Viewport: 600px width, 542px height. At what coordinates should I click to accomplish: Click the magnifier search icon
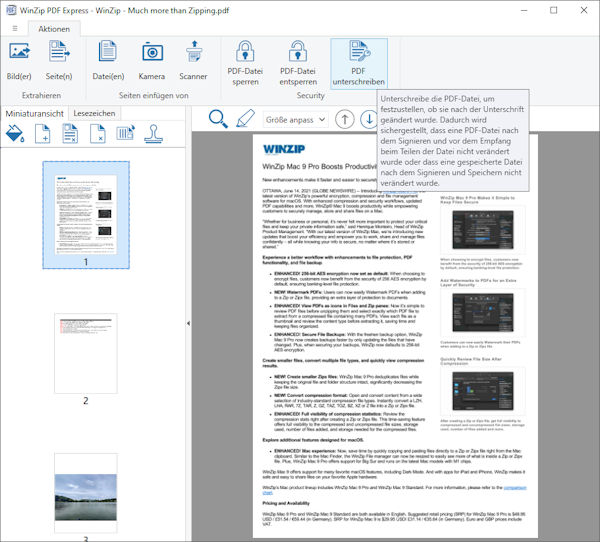tap(218, 119)
